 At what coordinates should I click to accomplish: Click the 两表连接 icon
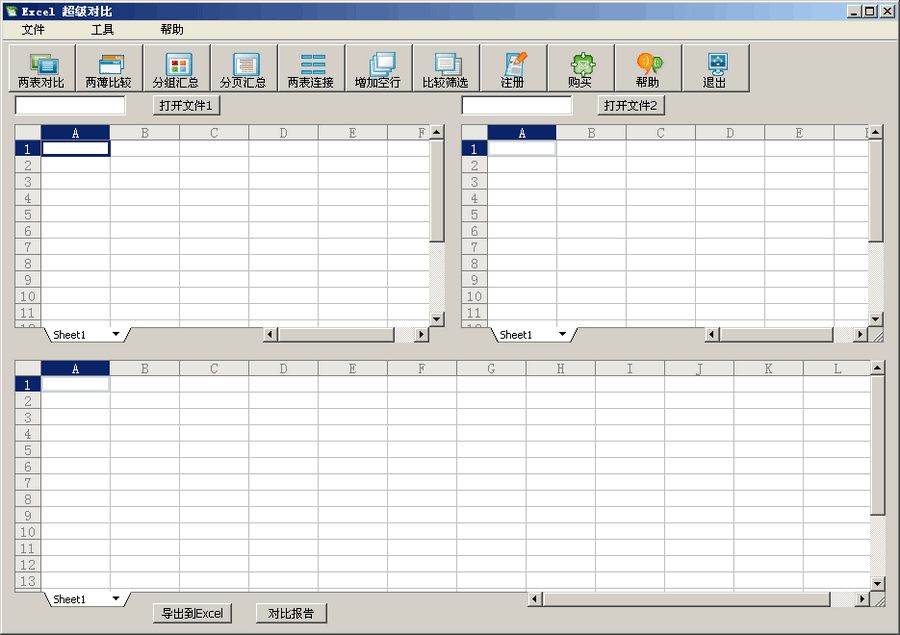click(x=311, y=67)
